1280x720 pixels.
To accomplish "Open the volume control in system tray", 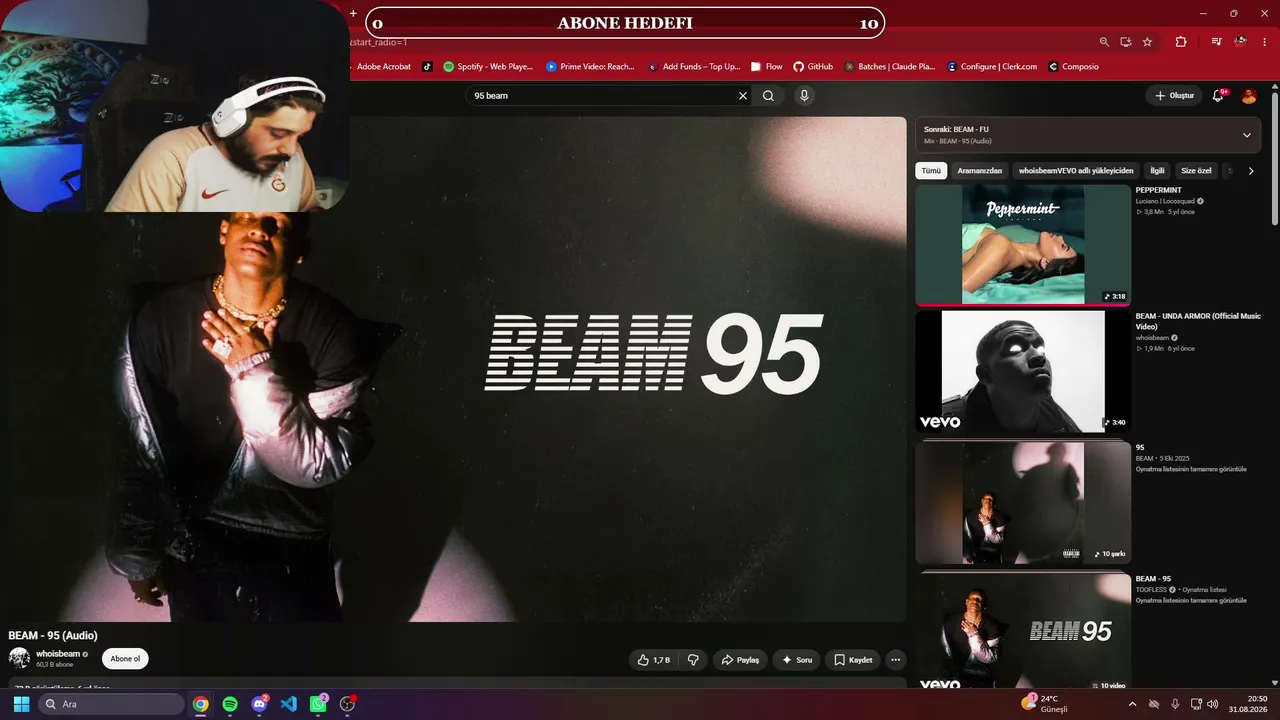I will [x=1213, y=704].
